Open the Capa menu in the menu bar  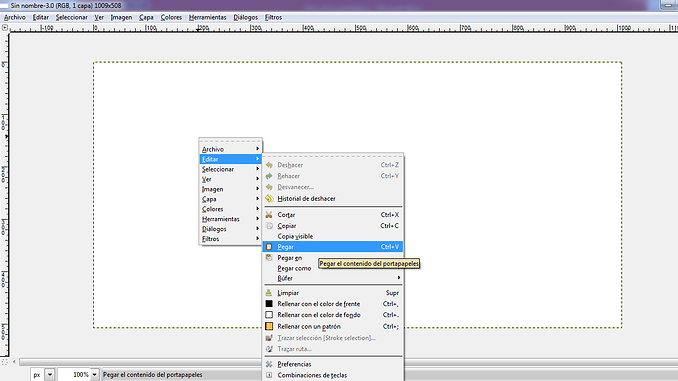click(146, 17)
